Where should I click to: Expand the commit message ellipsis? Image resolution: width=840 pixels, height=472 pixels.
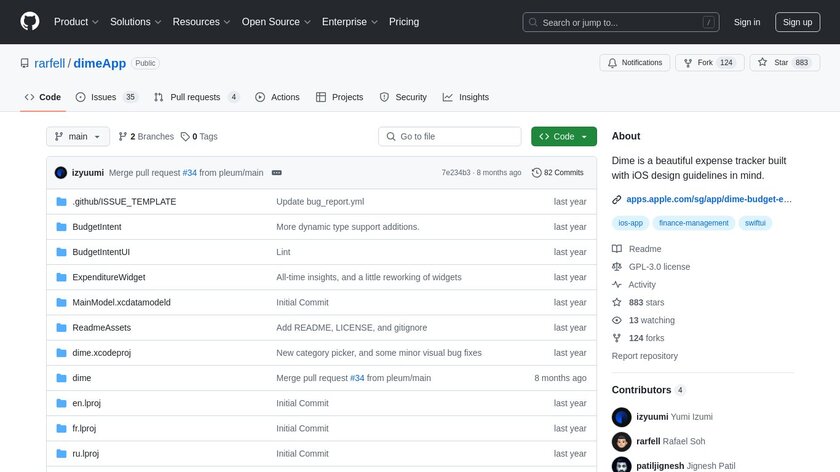pos(276,173)
